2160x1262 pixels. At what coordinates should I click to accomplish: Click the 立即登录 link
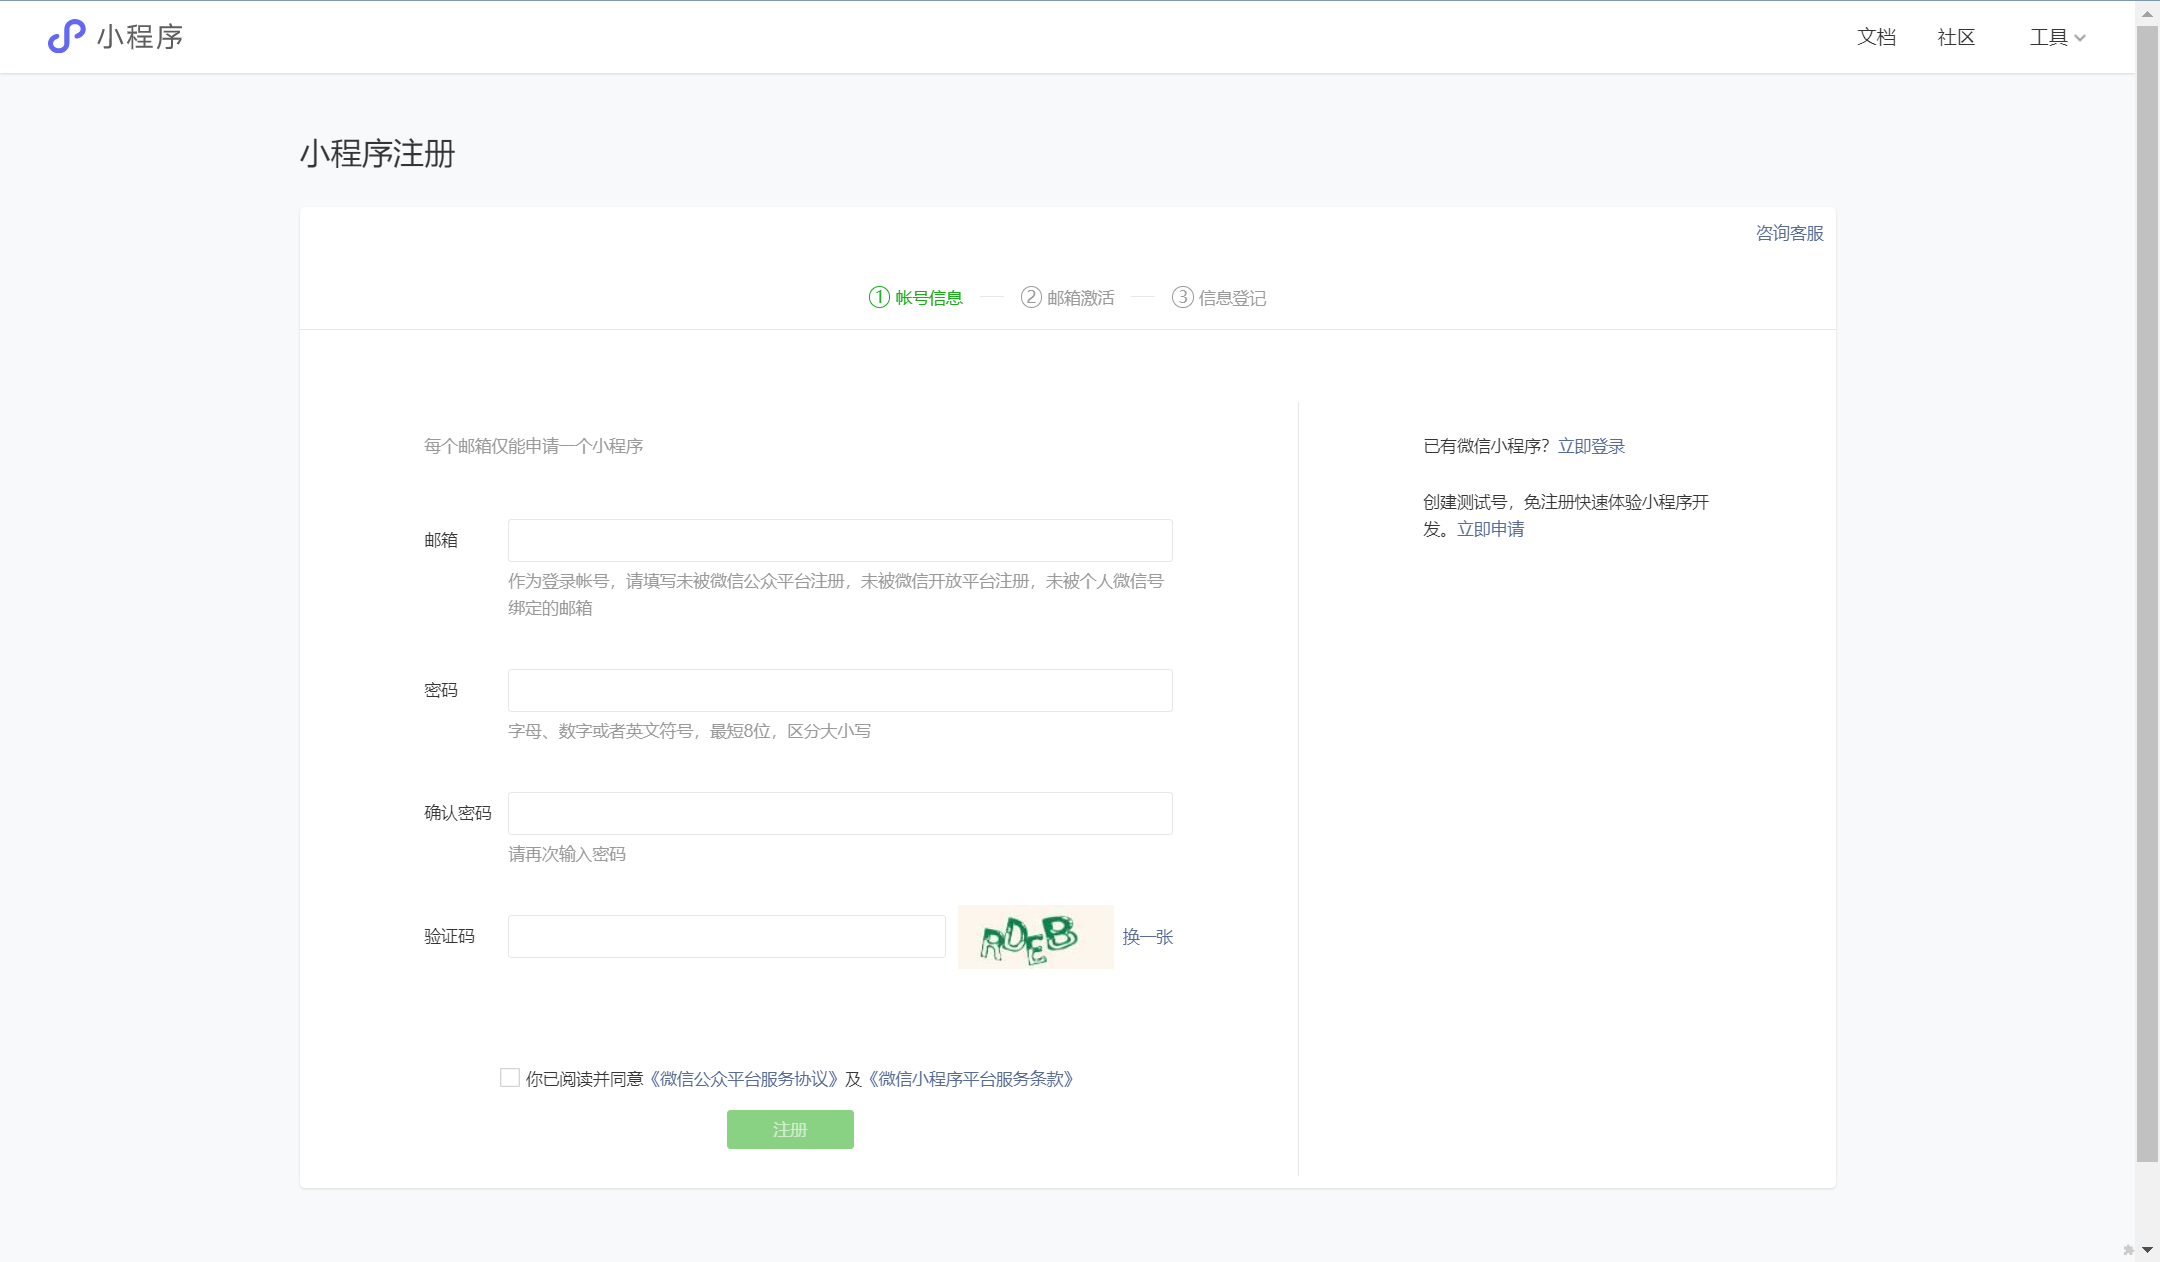(x=1591, y=446)
